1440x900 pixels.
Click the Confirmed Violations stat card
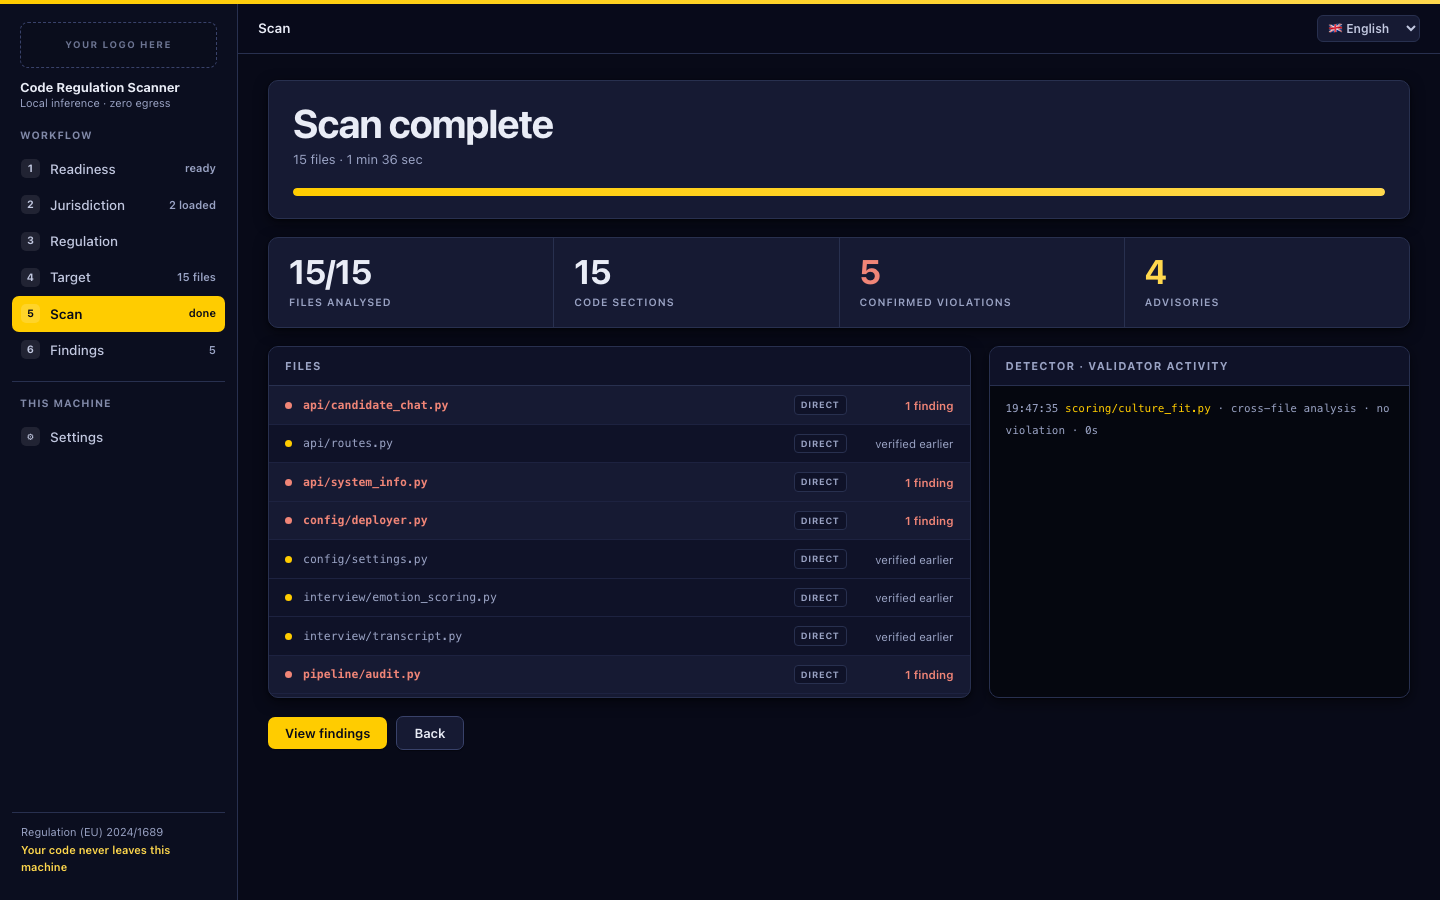(981, 282)
